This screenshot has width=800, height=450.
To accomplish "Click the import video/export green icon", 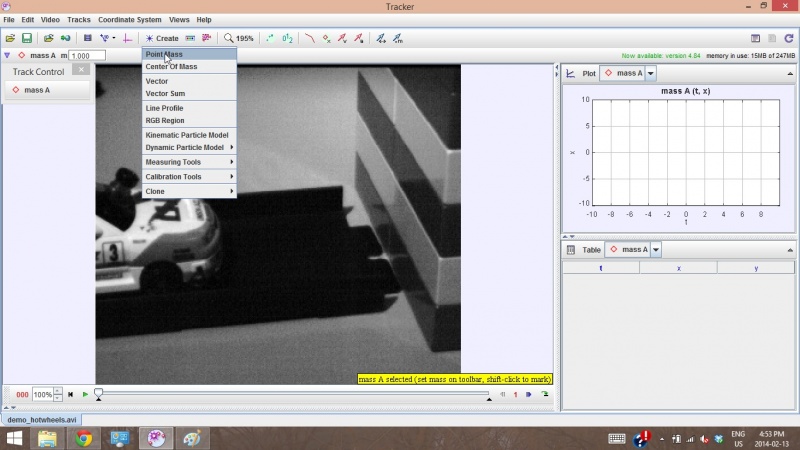I will click(65, 38).
